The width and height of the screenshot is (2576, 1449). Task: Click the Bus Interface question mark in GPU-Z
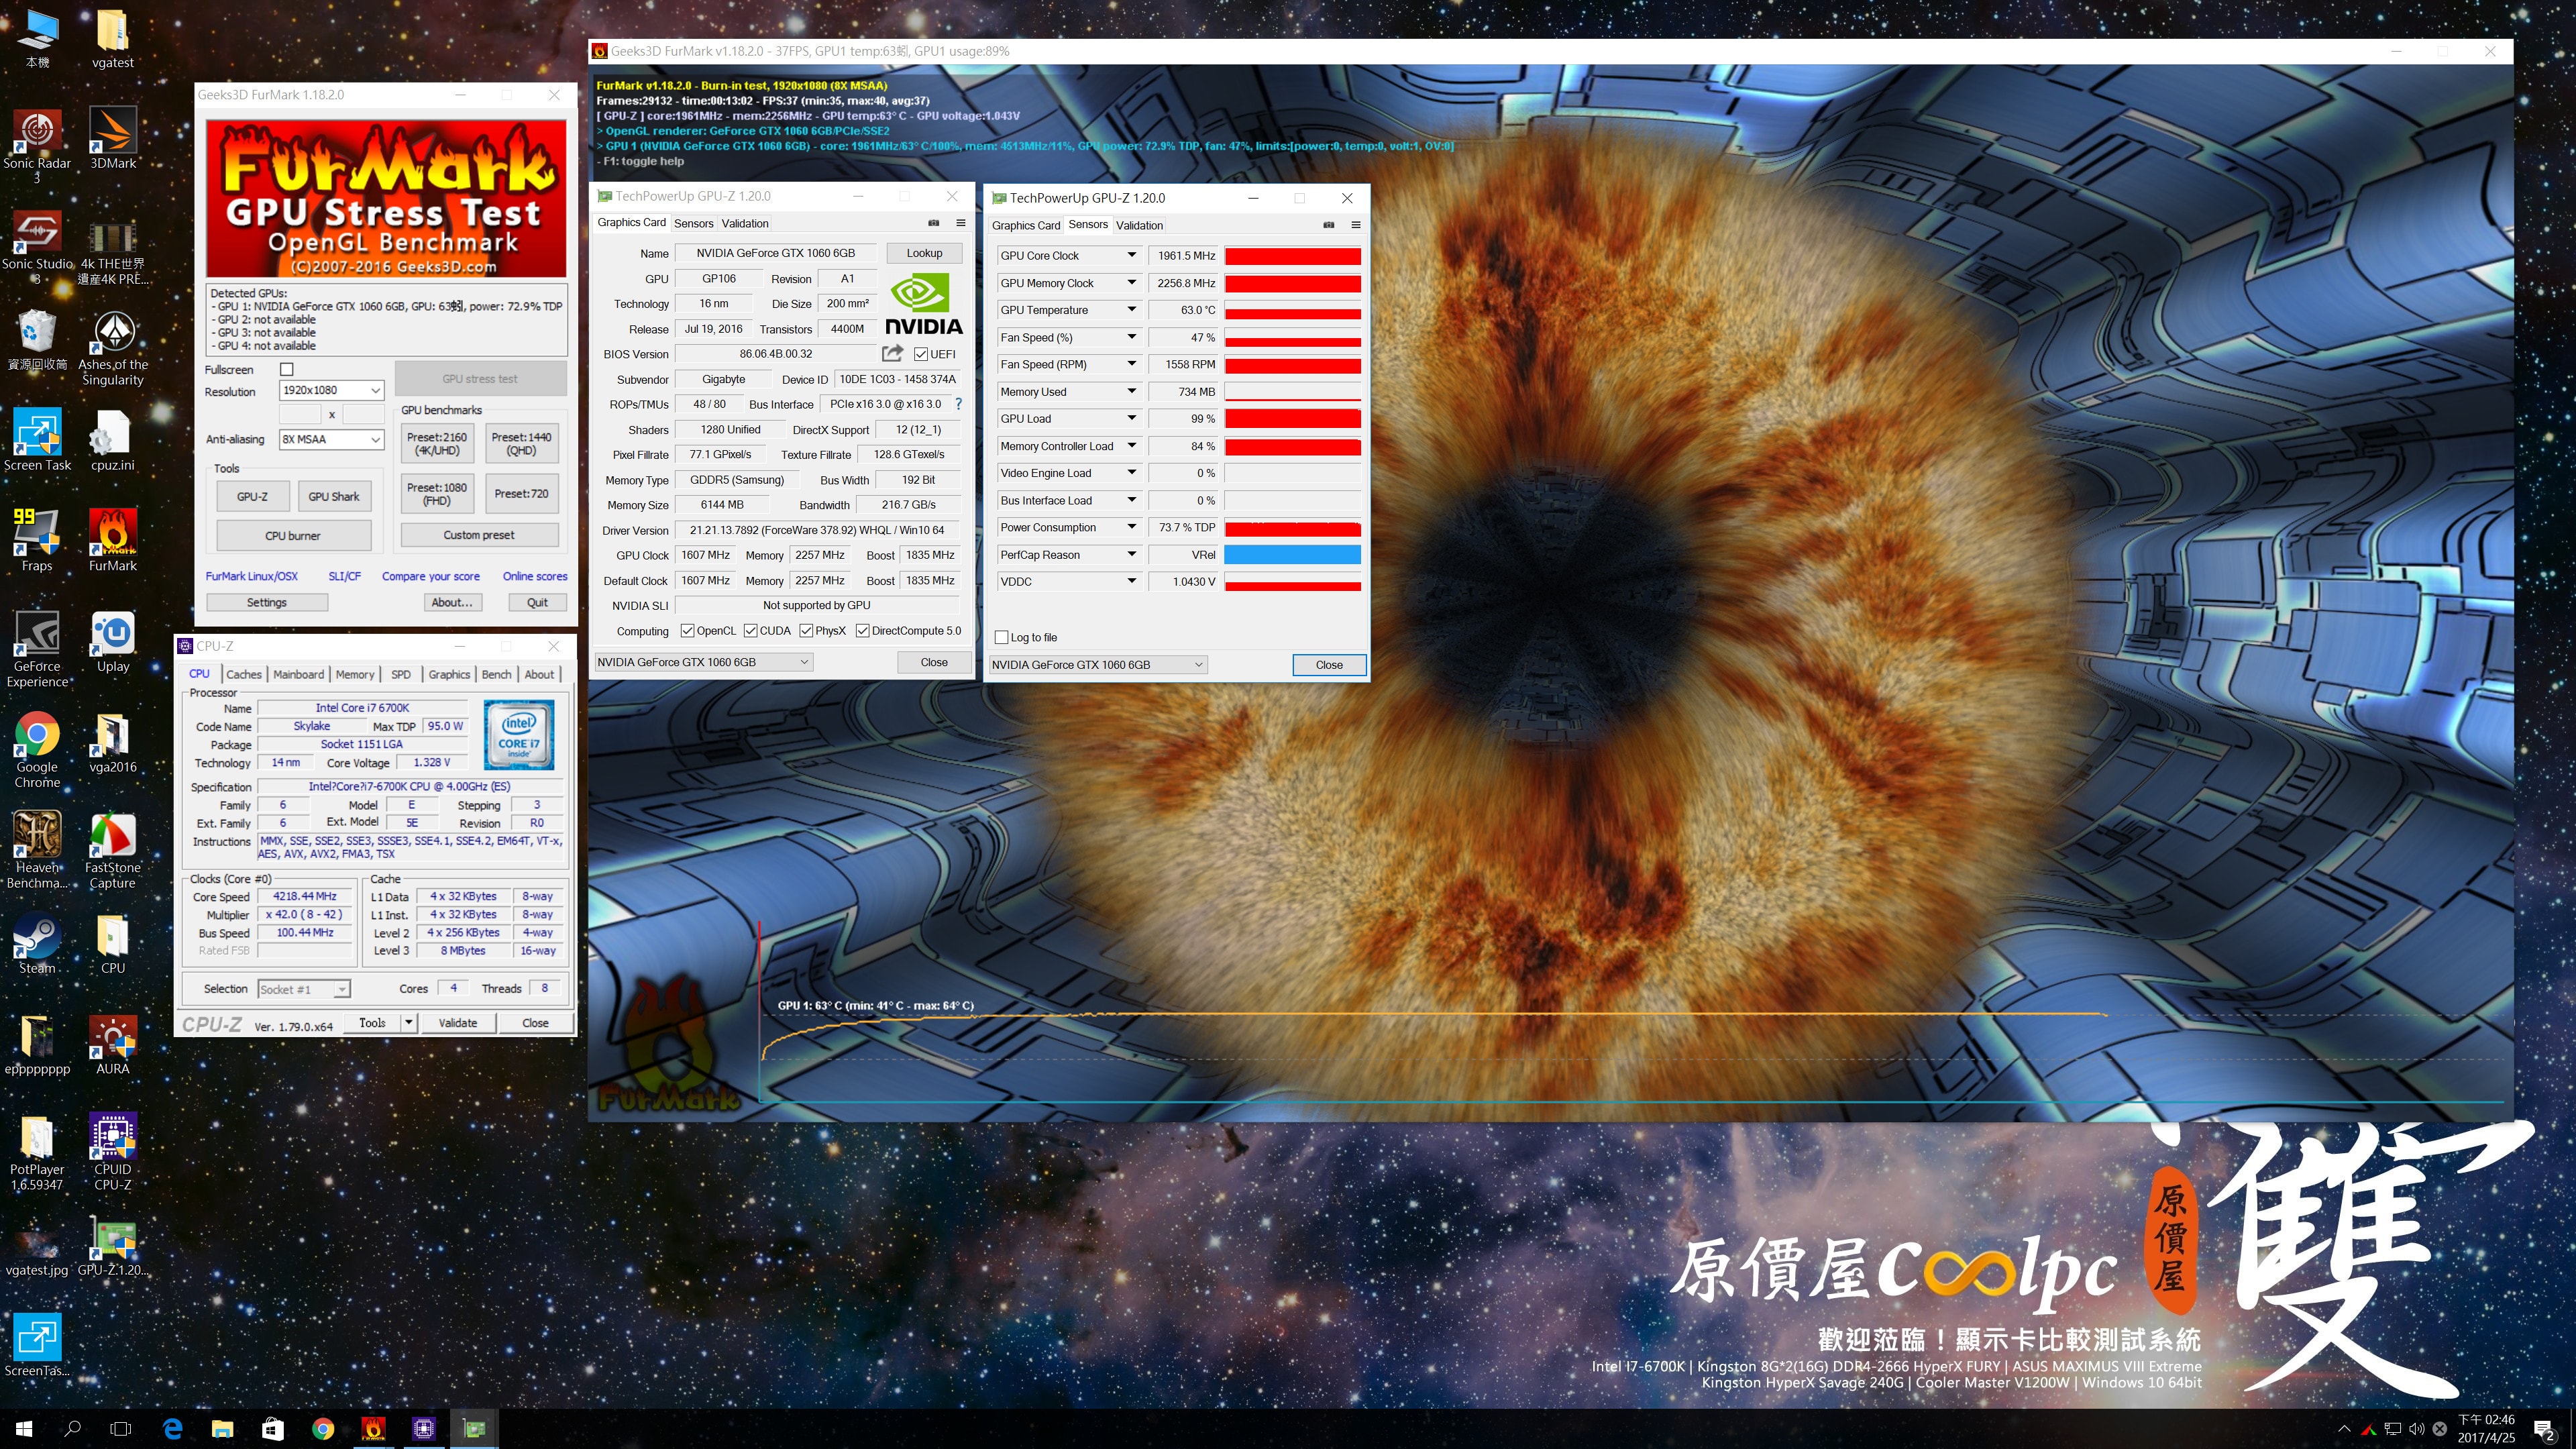(958, 404)
